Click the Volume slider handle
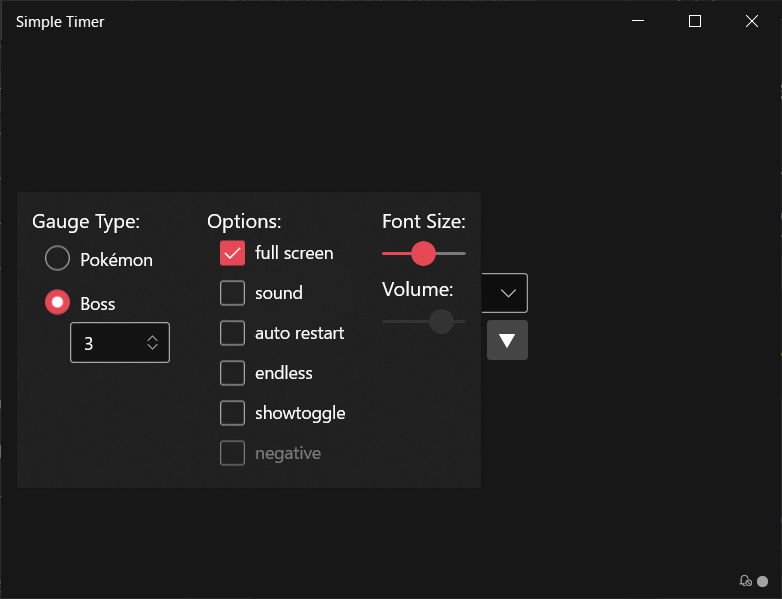Screen dimensions: 782x599 (x=441, y=321)
